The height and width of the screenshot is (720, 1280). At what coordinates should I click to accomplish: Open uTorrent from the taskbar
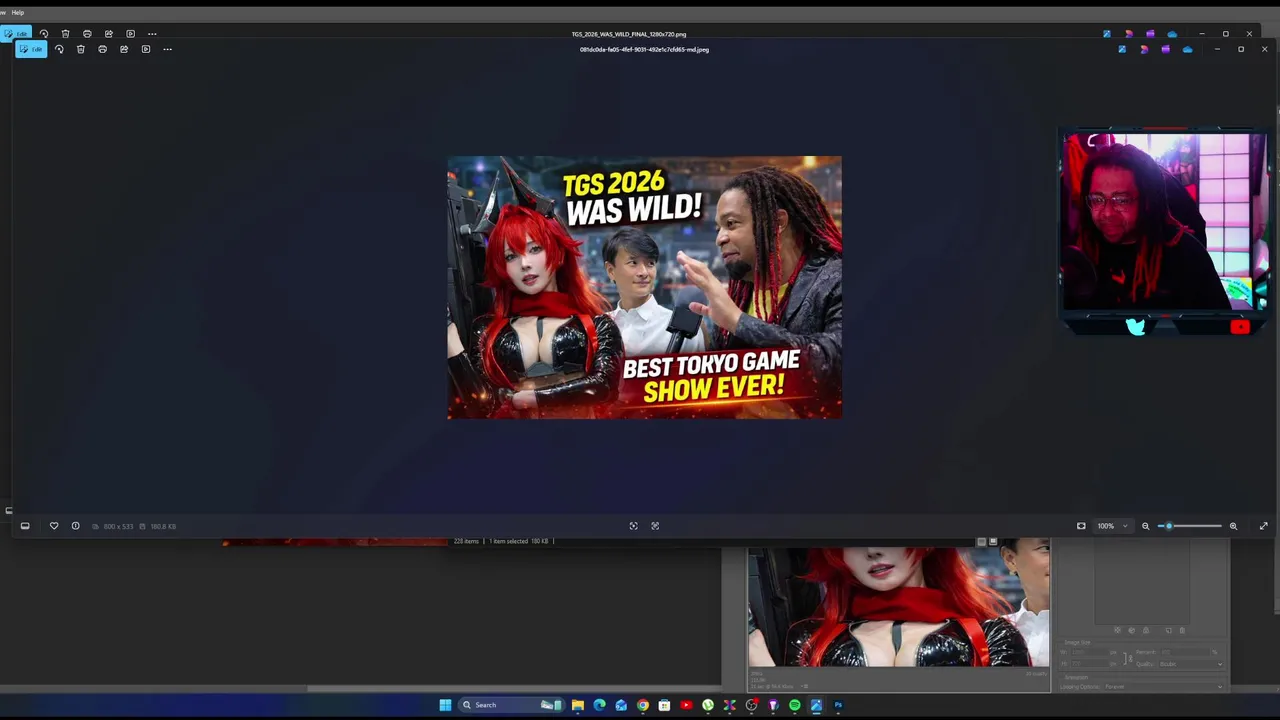tap(708, 705)
